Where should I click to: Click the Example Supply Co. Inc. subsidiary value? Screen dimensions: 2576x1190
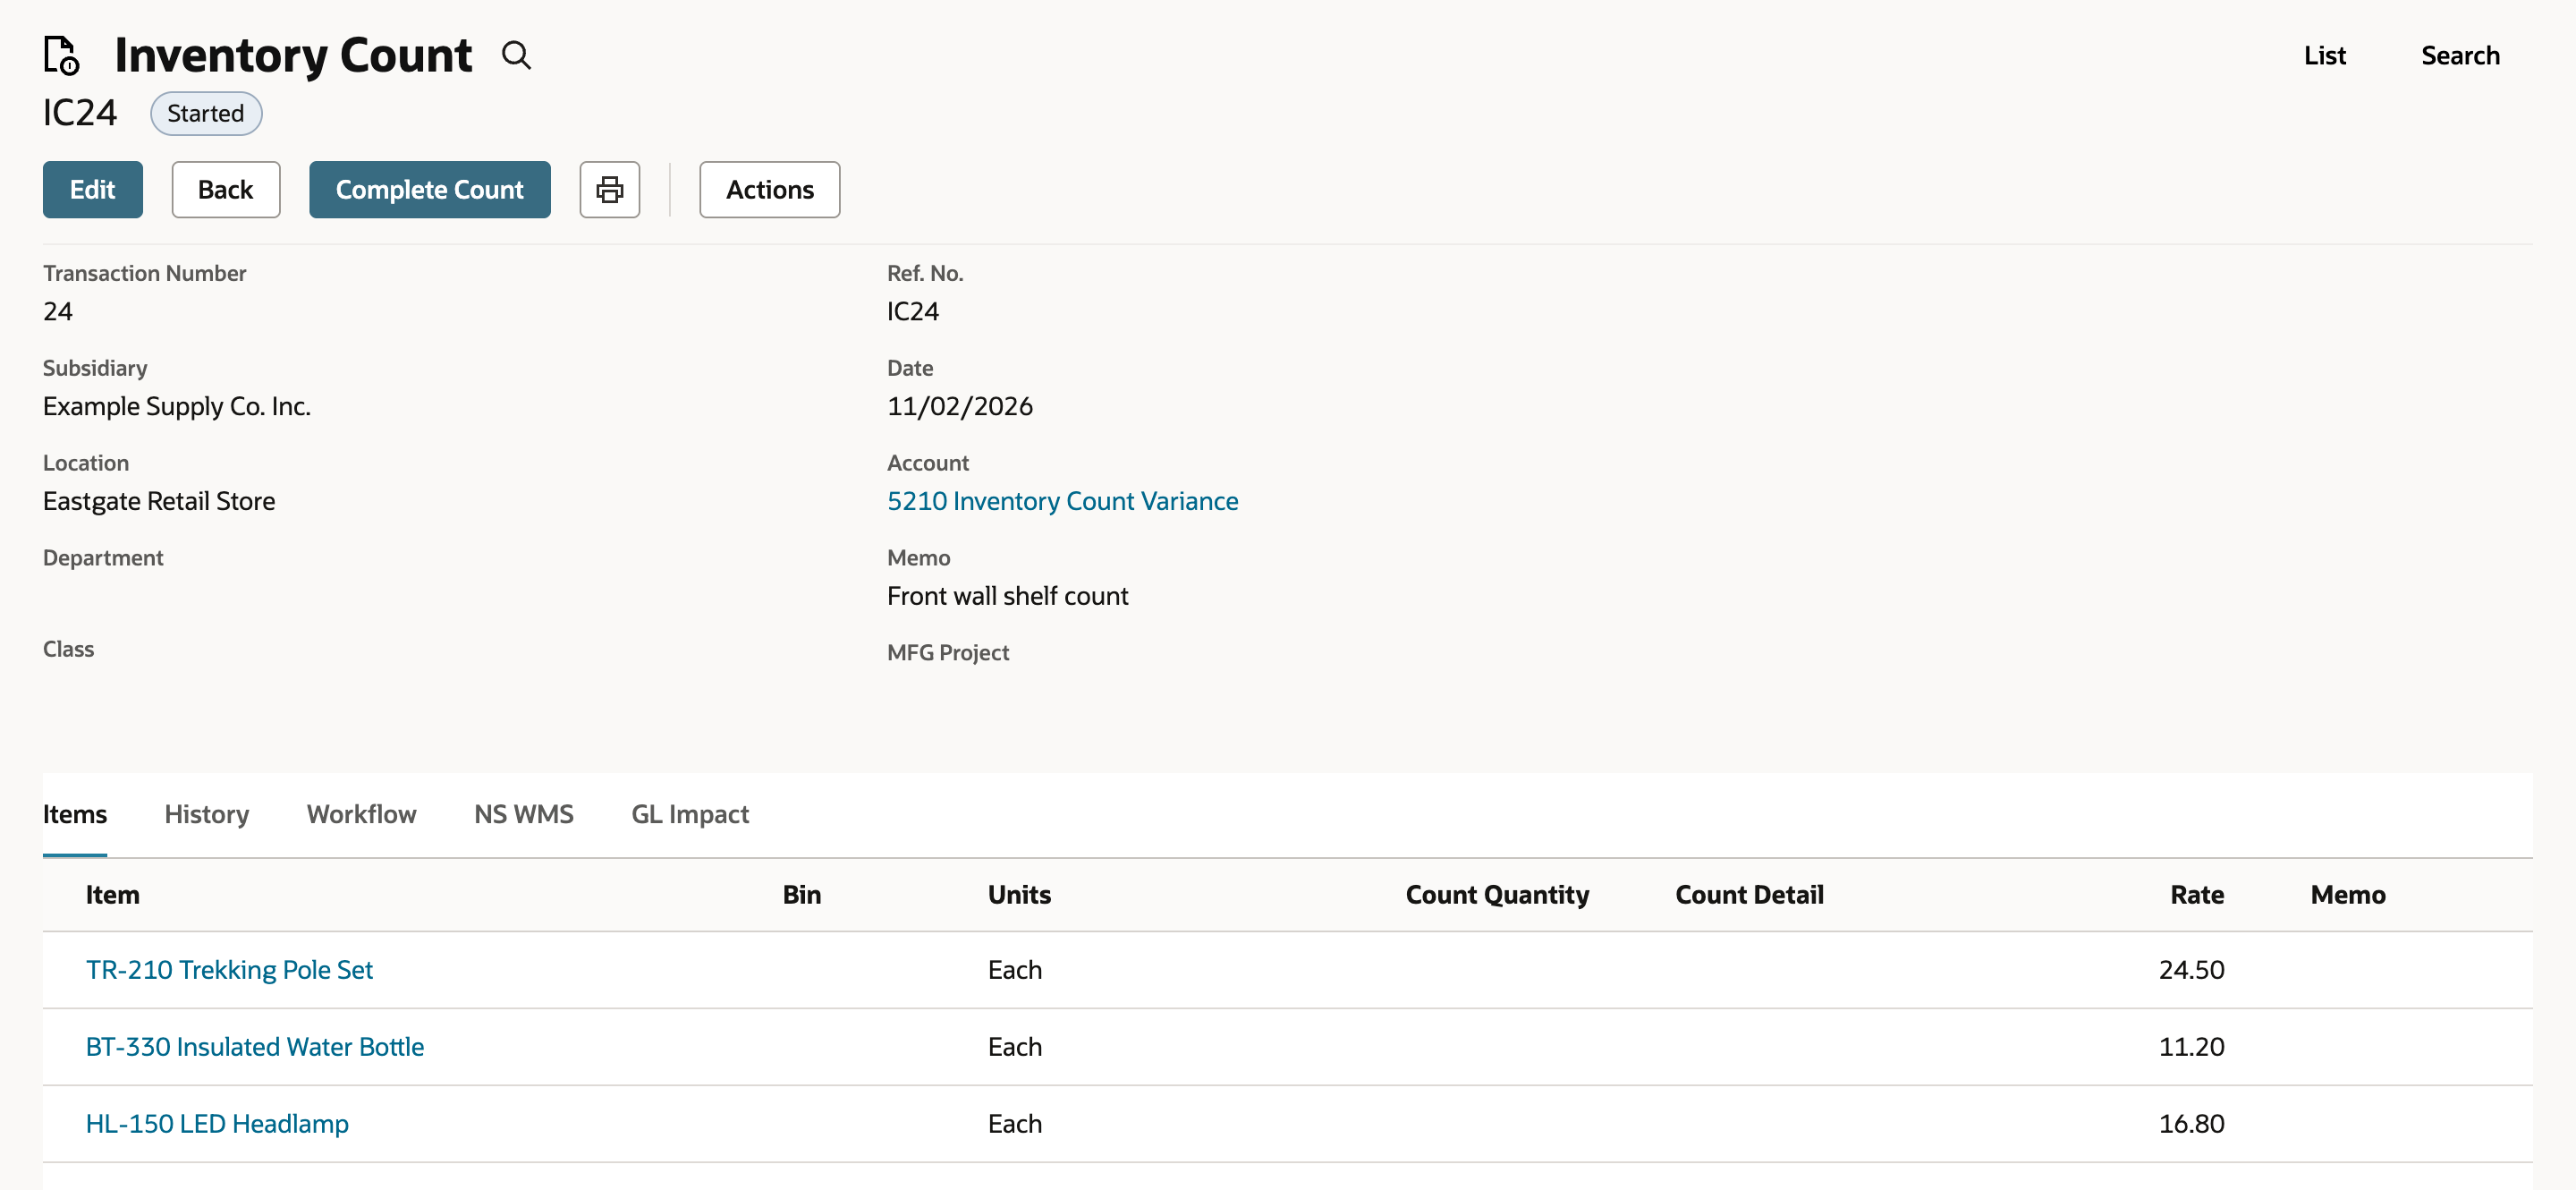pyautogui.click(x=177, y=405)
